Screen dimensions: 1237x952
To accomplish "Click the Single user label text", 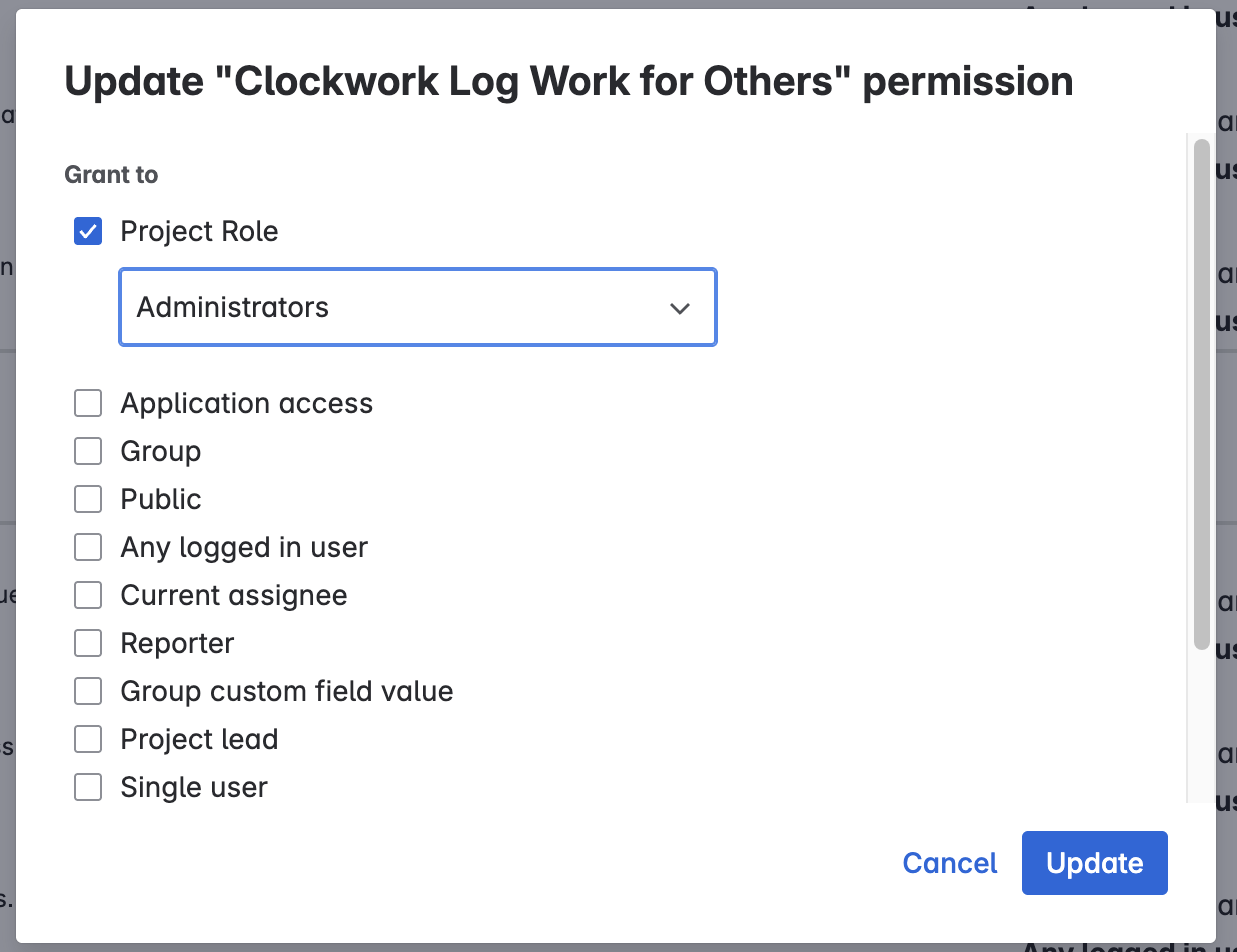I will click(194, 787).
